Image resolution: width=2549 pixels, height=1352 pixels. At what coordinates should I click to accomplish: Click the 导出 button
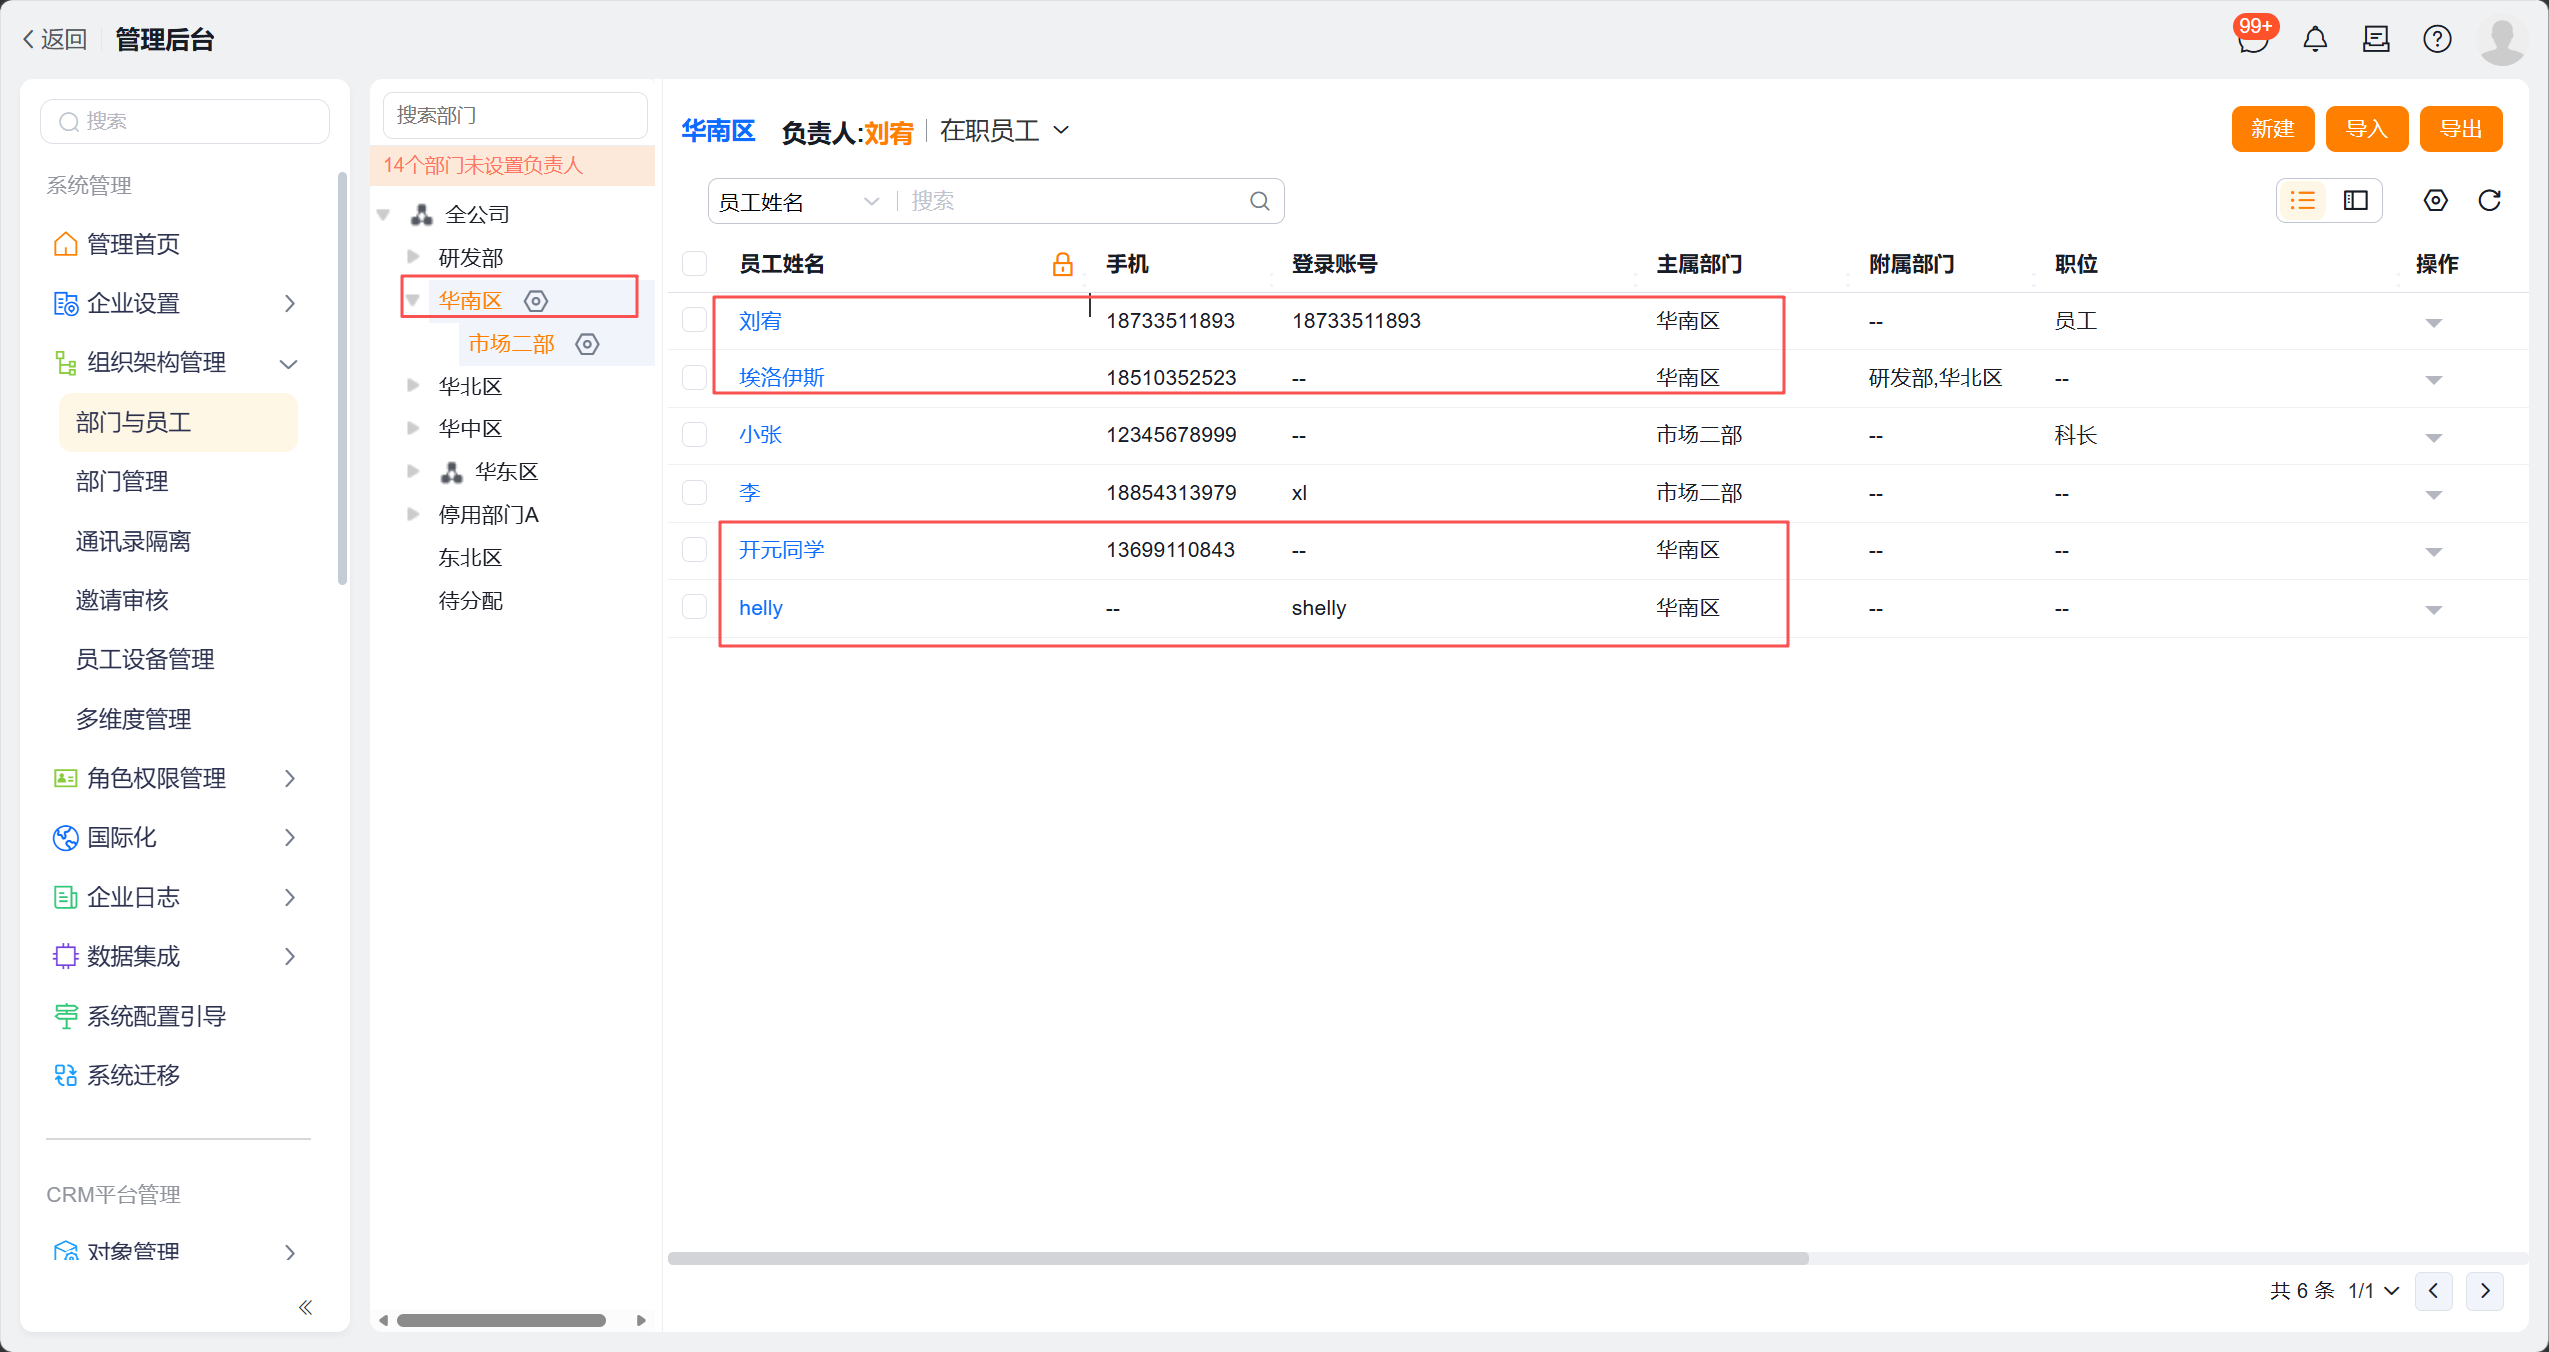coord(2460,129)
